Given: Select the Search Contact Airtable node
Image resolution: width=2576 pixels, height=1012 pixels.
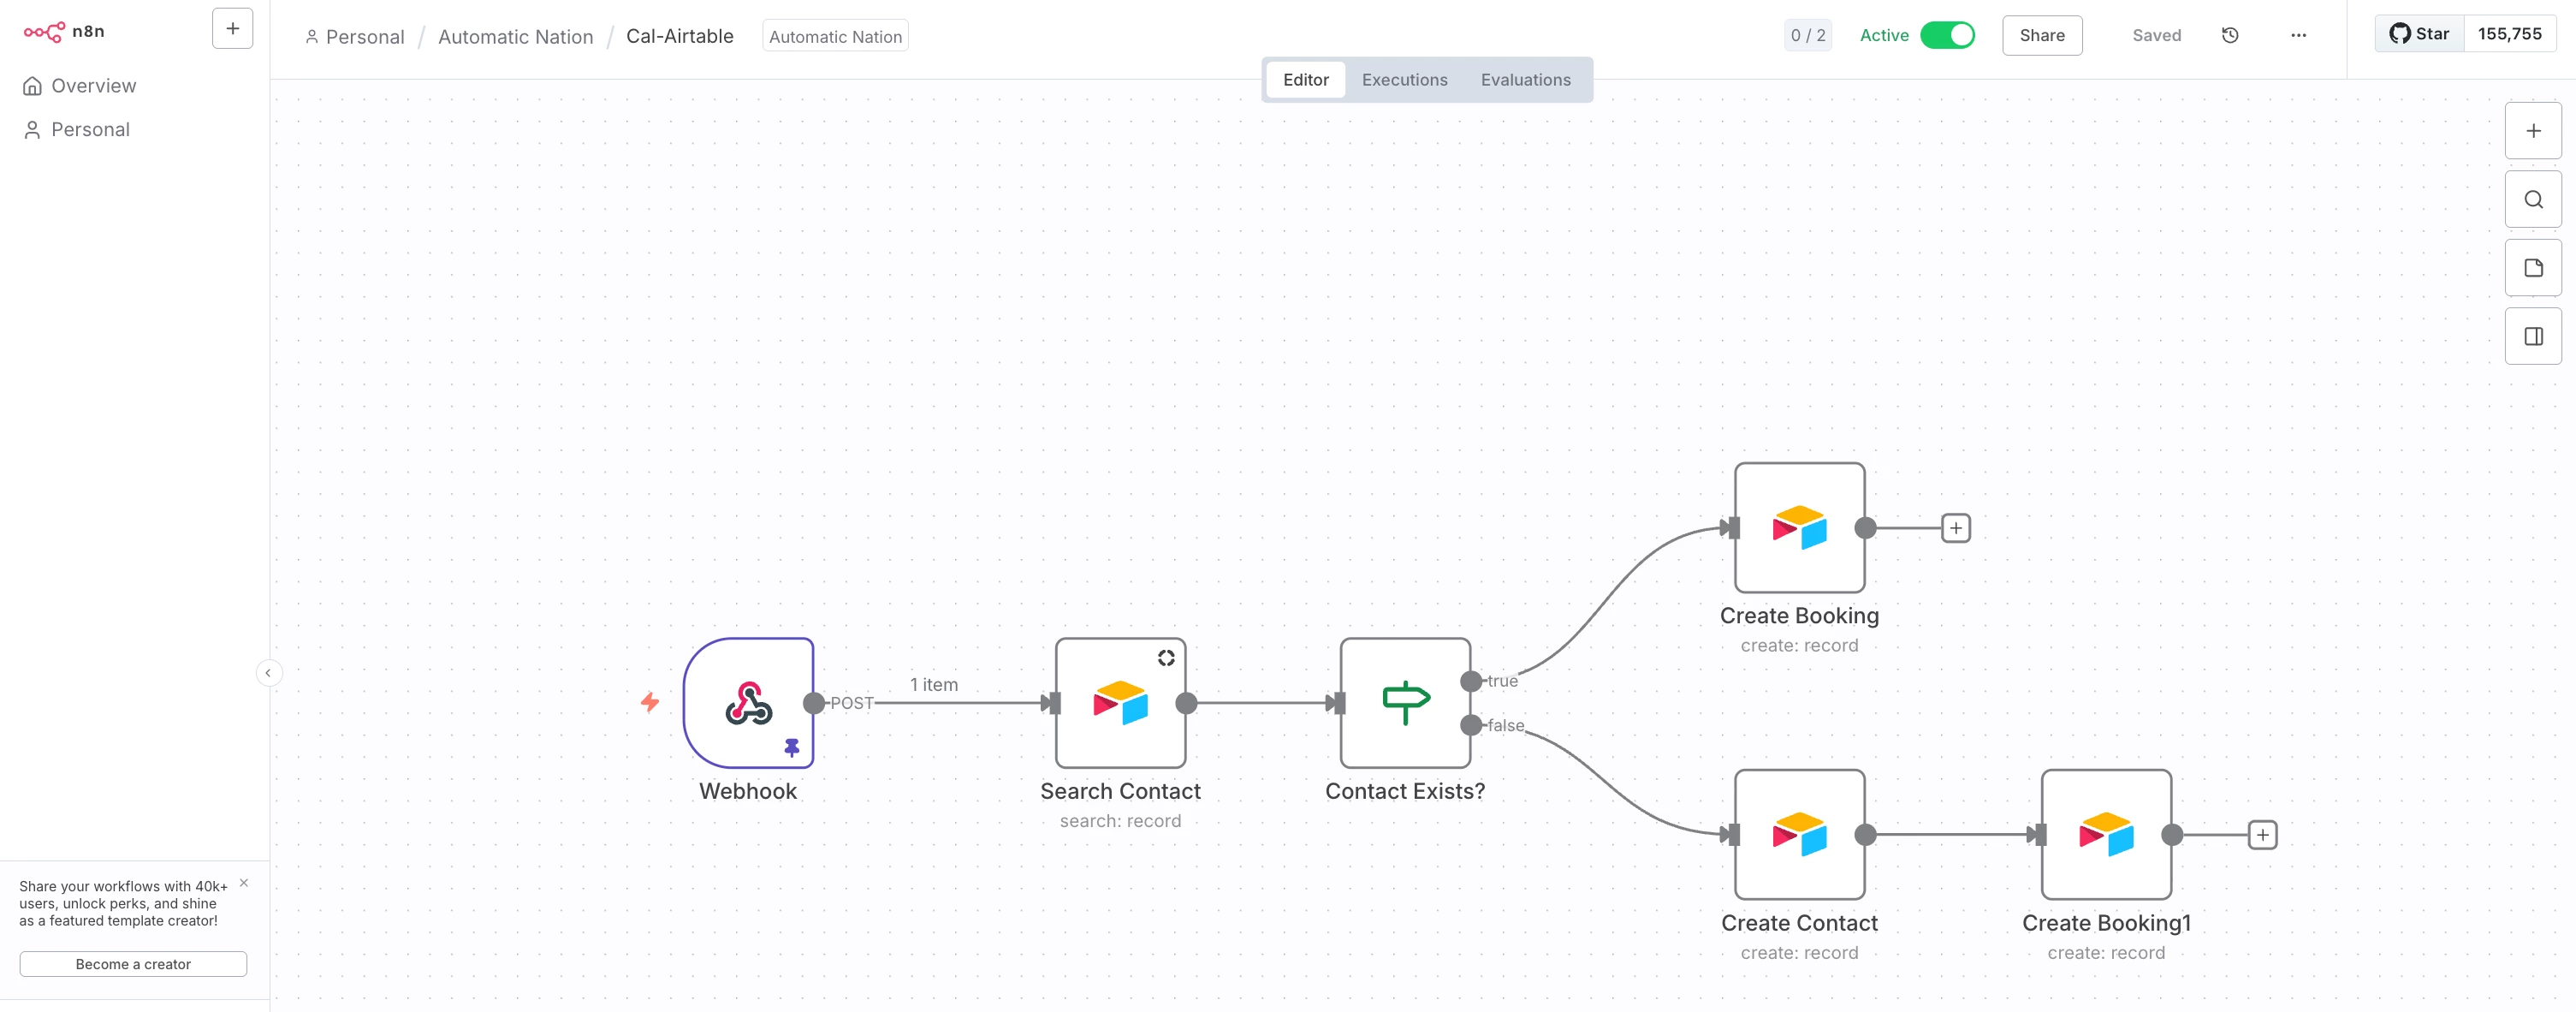Looking at the screenshot, I should [x=1119, y=703].
